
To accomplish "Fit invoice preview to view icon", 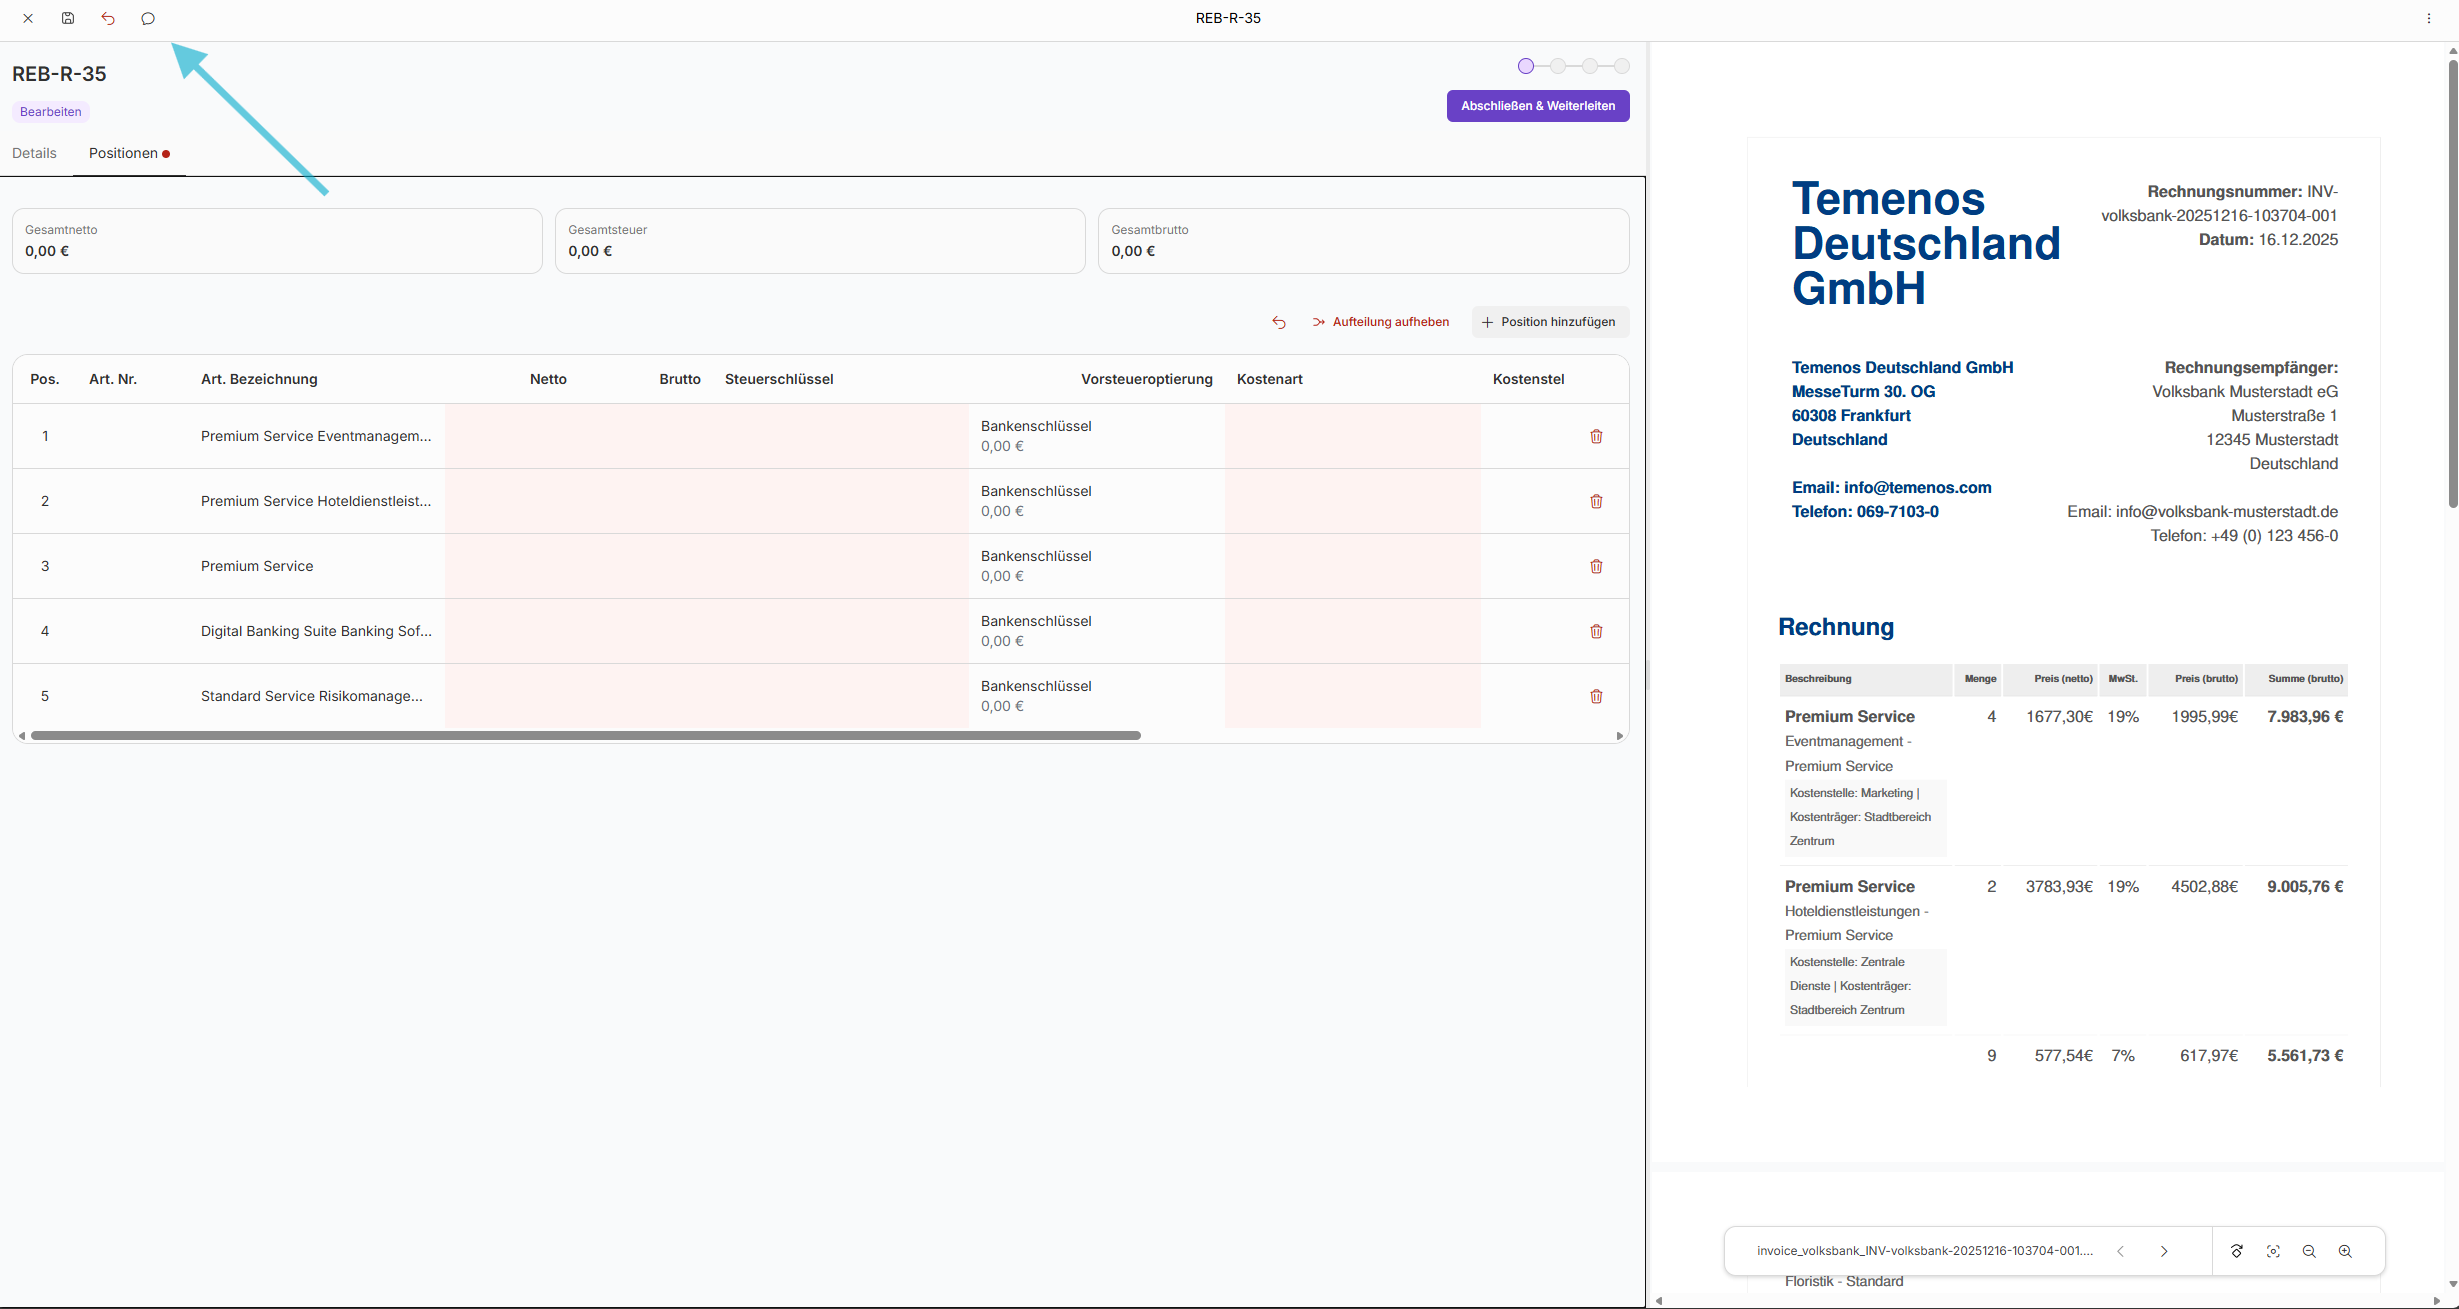I will point(2273,1251).
